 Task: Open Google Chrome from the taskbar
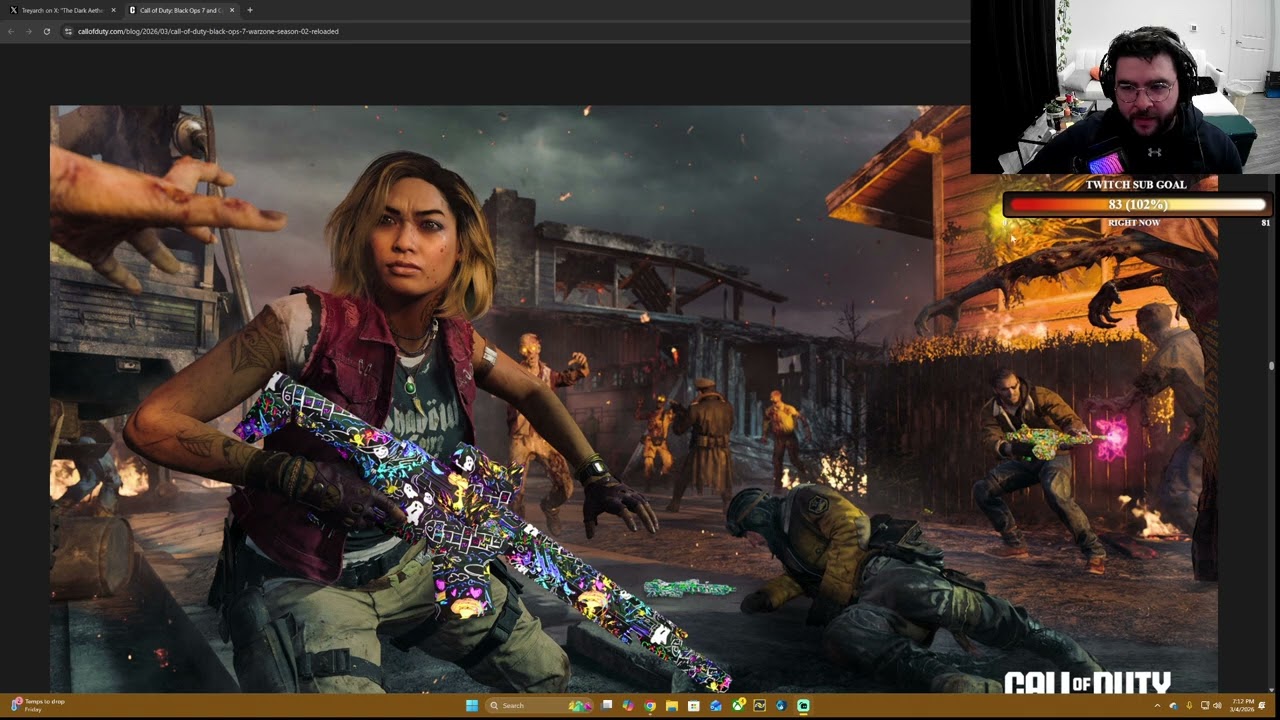click(650, 705)
